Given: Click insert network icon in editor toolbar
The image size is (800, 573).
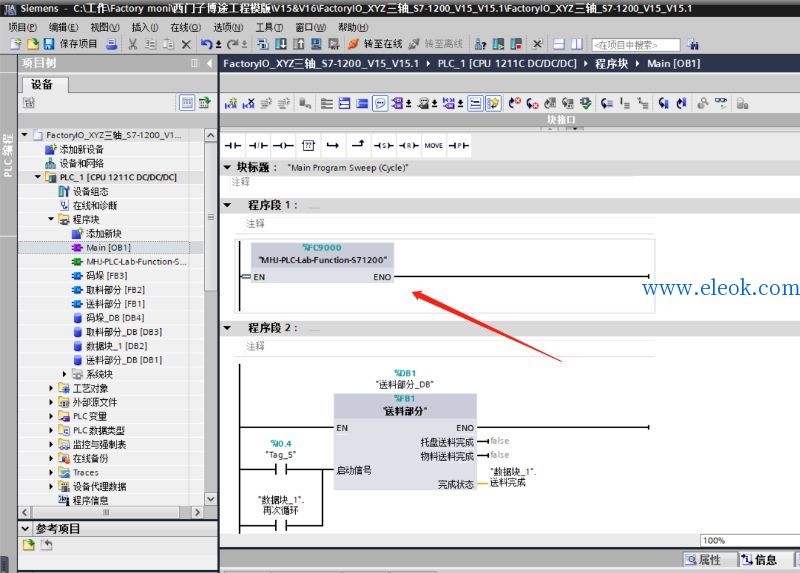Looking at the screenshot, I should point(231,104).
